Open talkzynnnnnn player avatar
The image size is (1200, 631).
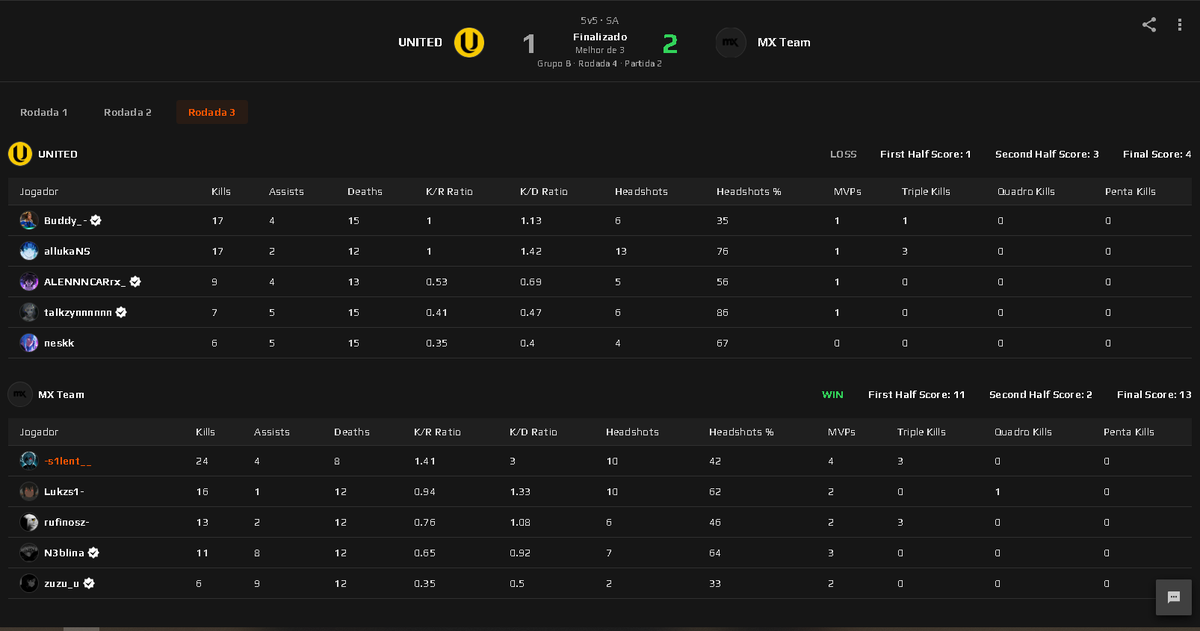tap(29, 312)
